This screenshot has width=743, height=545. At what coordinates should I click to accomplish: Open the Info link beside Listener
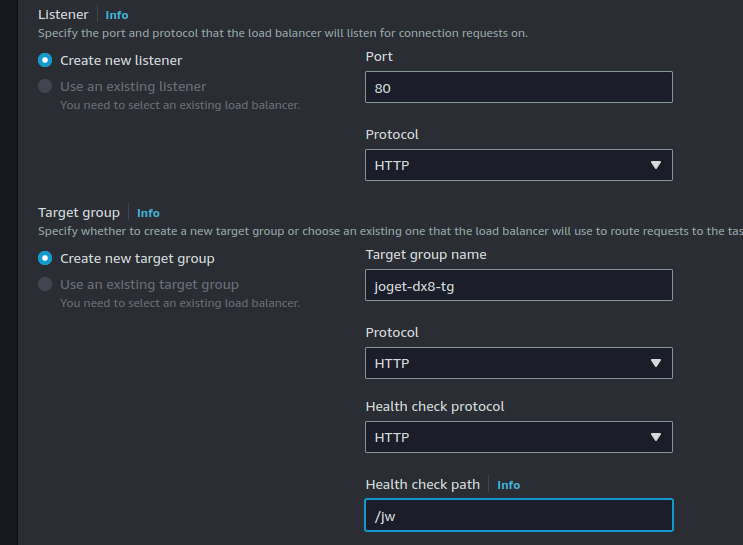[x=117, y=15]
